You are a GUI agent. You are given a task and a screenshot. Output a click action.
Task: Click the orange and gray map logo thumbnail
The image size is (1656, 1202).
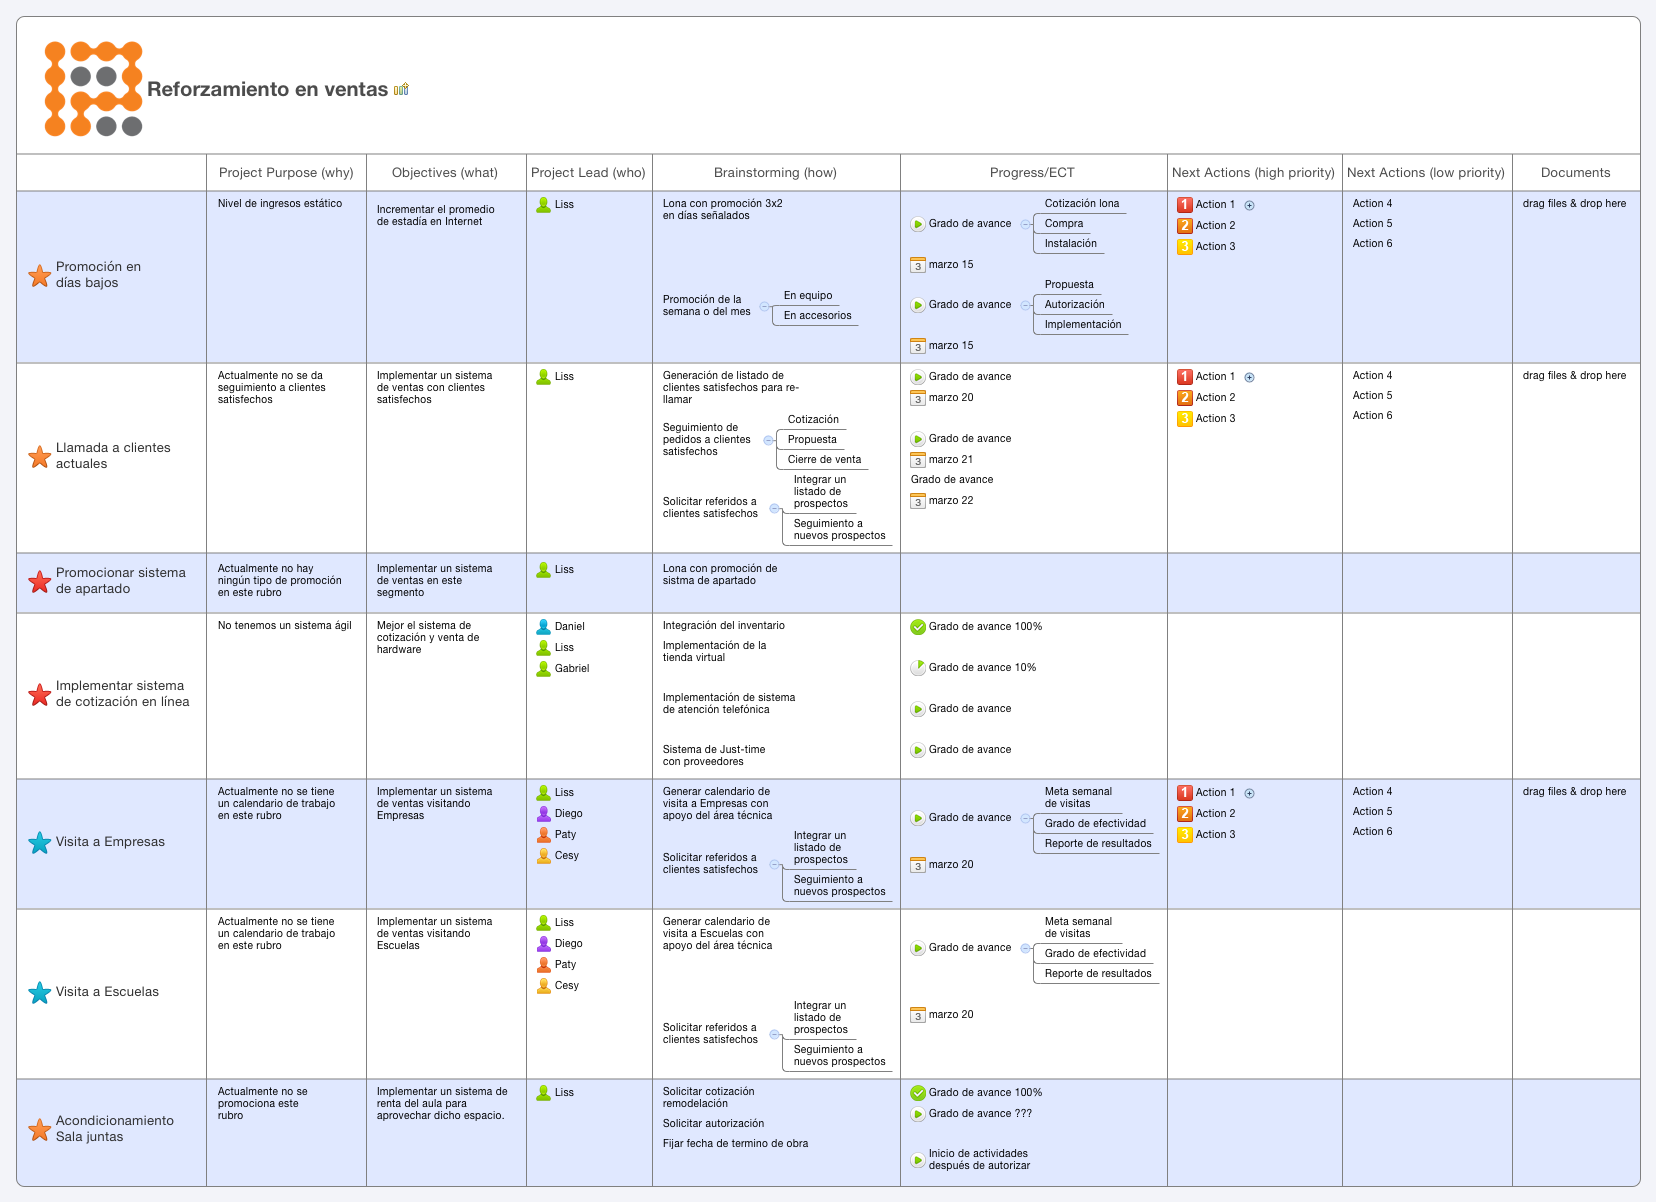pyautogui.click(x=93, y=88)
